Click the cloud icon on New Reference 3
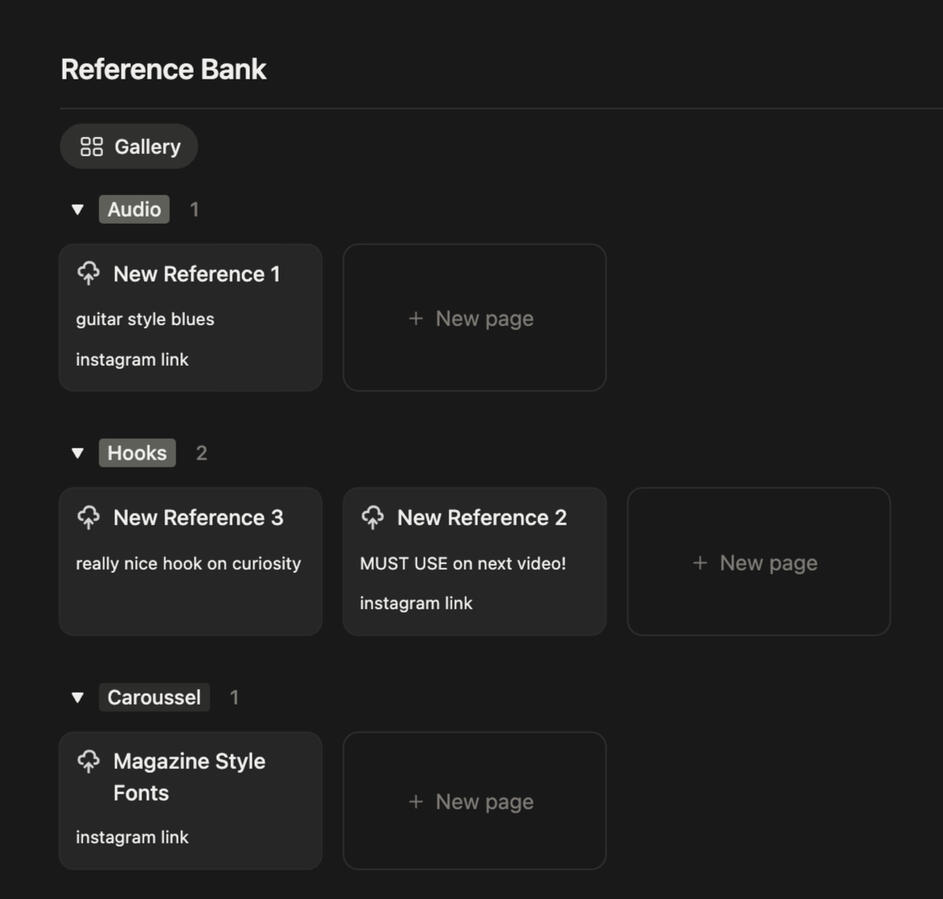This screenshot has height=899, width=943. 89,517
